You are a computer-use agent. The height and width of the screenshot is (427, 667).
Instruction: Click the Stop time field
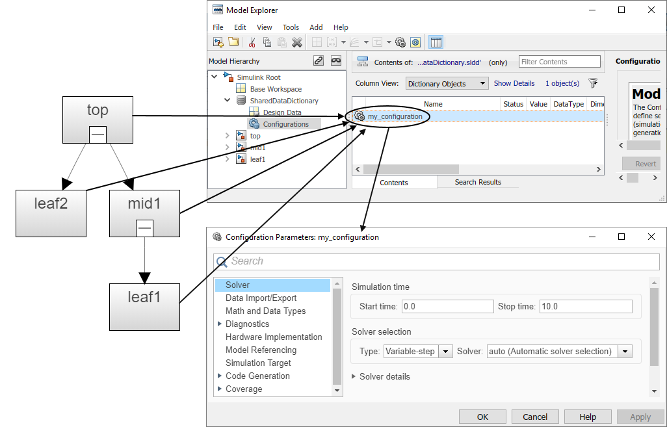[x=586, y=306]
